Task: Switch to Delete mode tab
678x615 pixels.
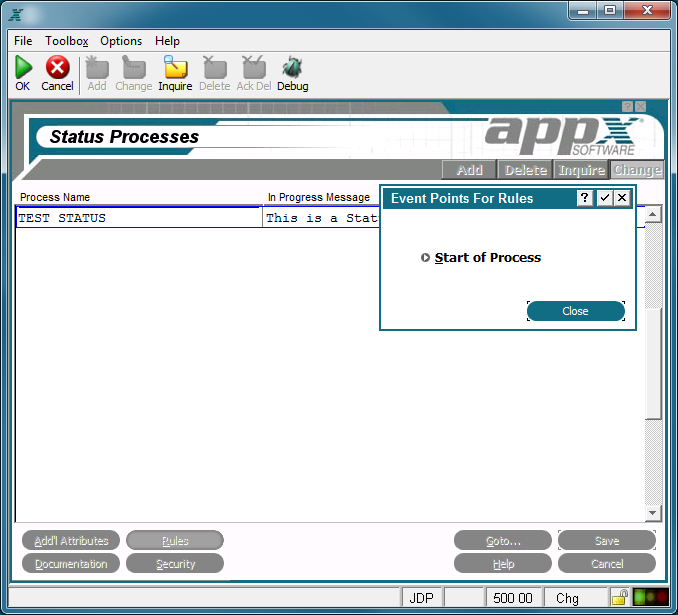Action: (525, 170)
